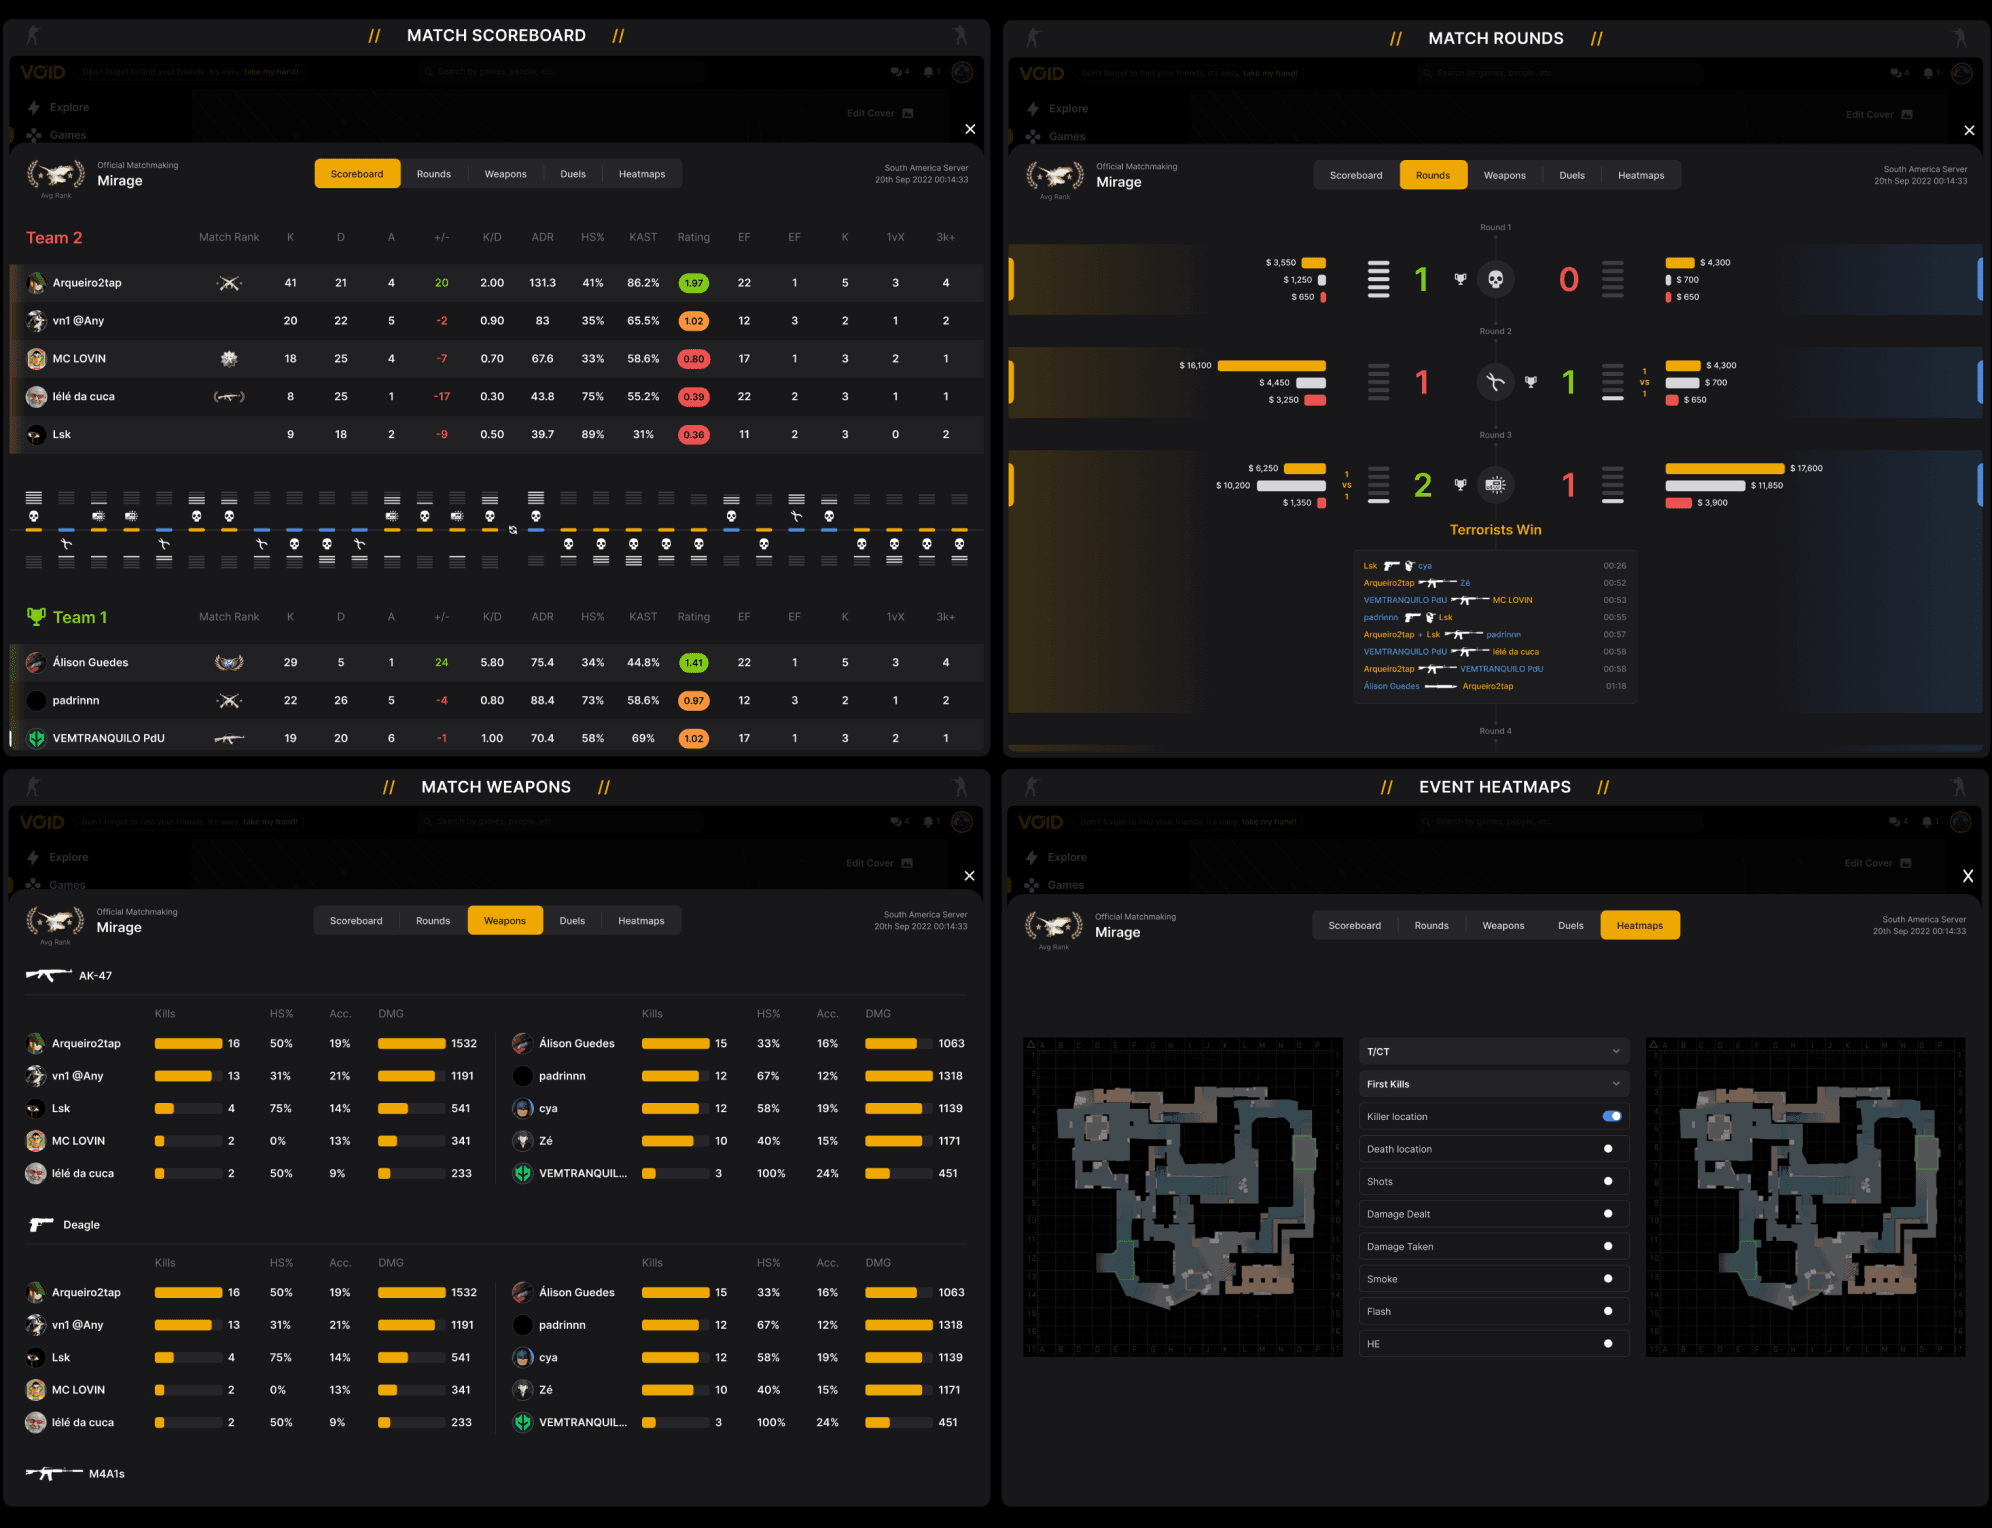Click the 'take my hand!' link

pos(270,71)
